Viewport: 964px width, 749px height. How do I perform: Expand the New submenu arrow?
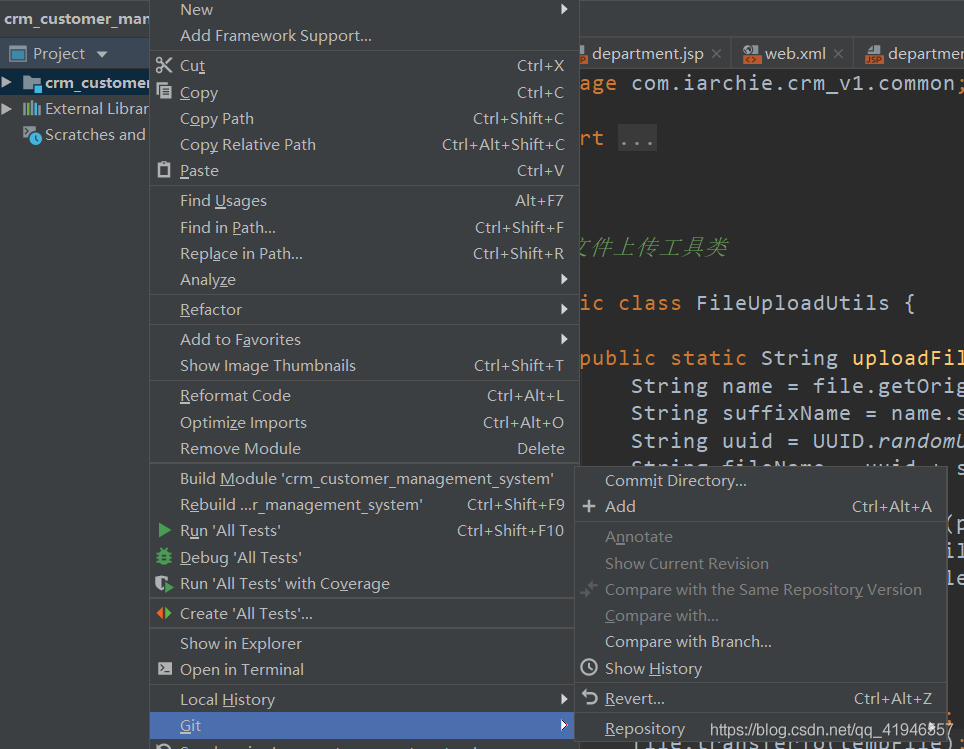click(x=564, y=9)
